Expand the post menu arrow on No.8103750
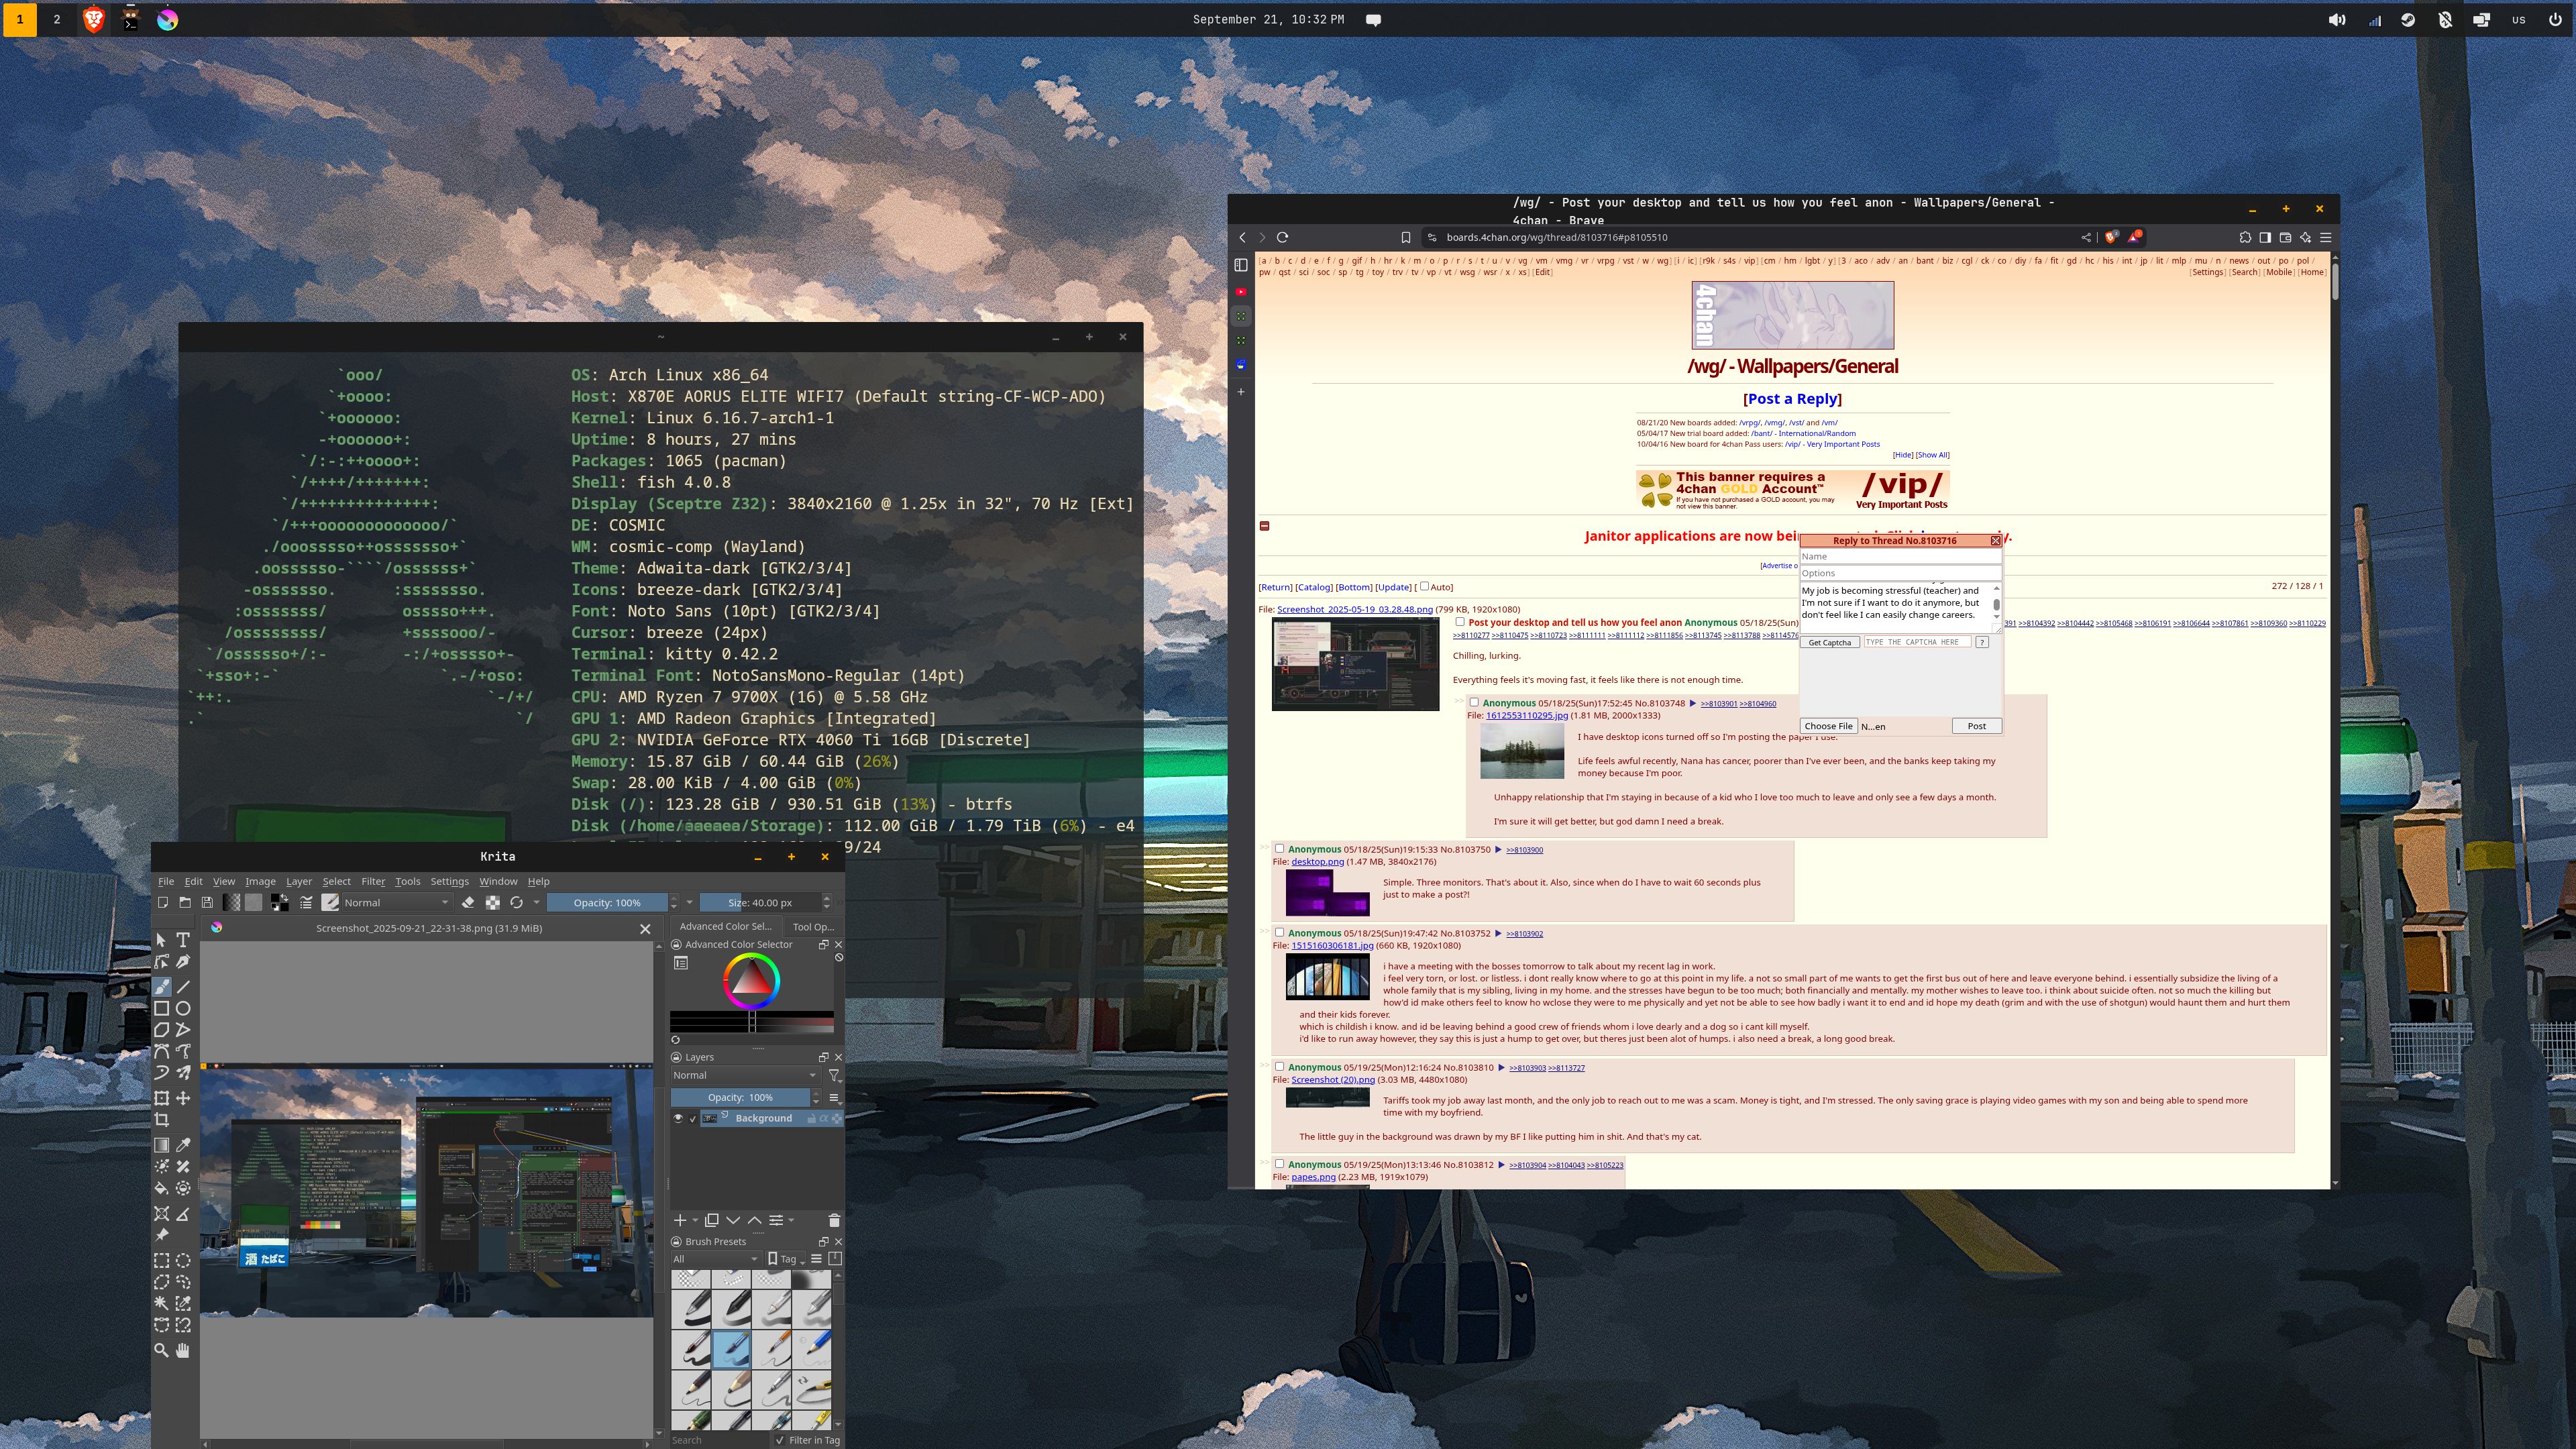 (x=1498, y=849)
